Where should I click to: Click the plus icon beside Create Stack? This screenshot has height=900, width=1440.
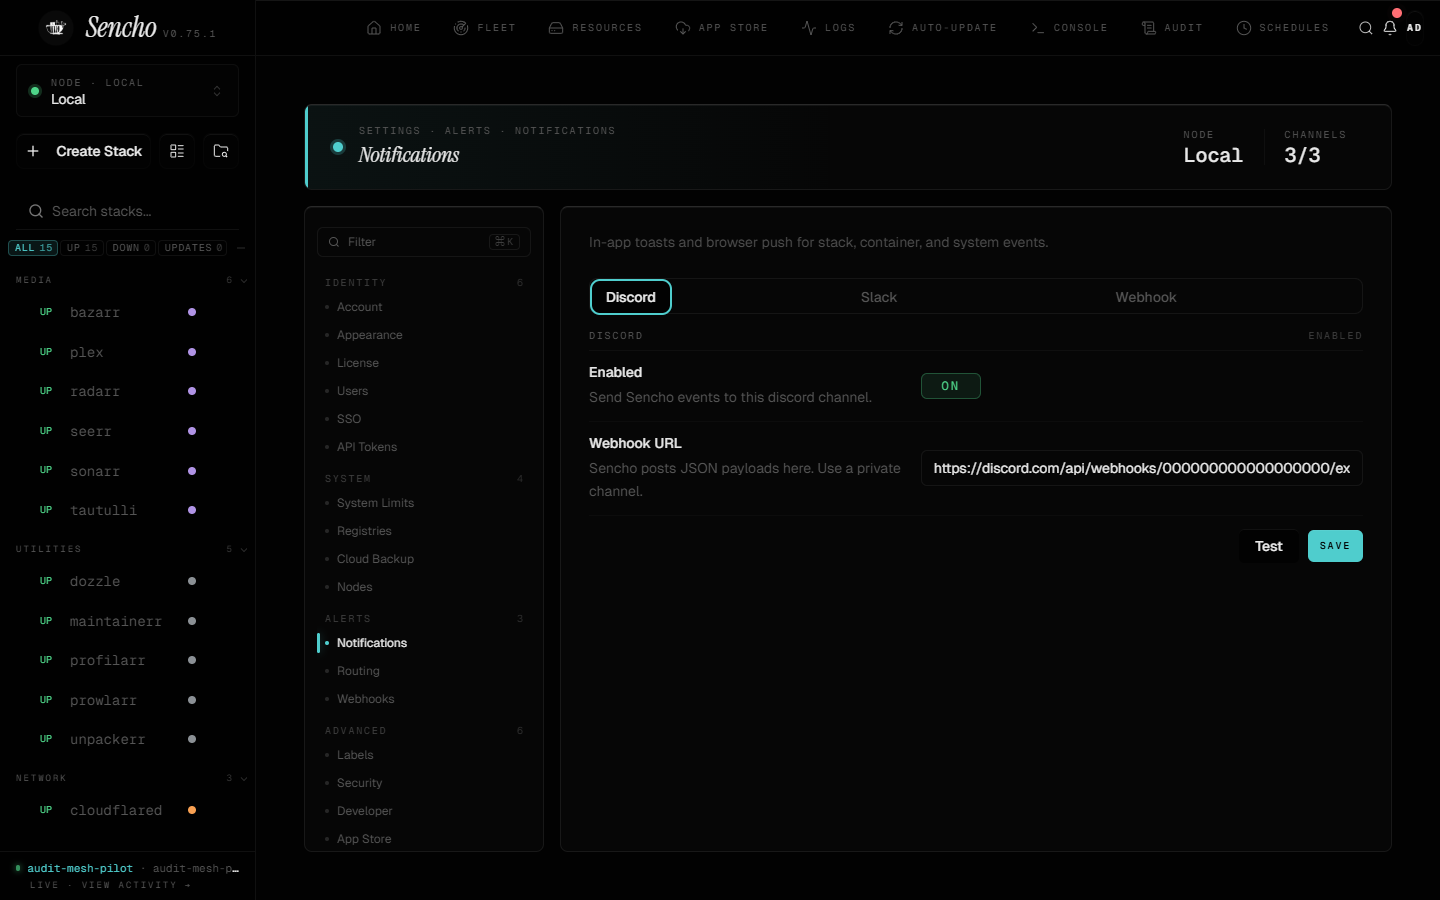coord(33,151)
